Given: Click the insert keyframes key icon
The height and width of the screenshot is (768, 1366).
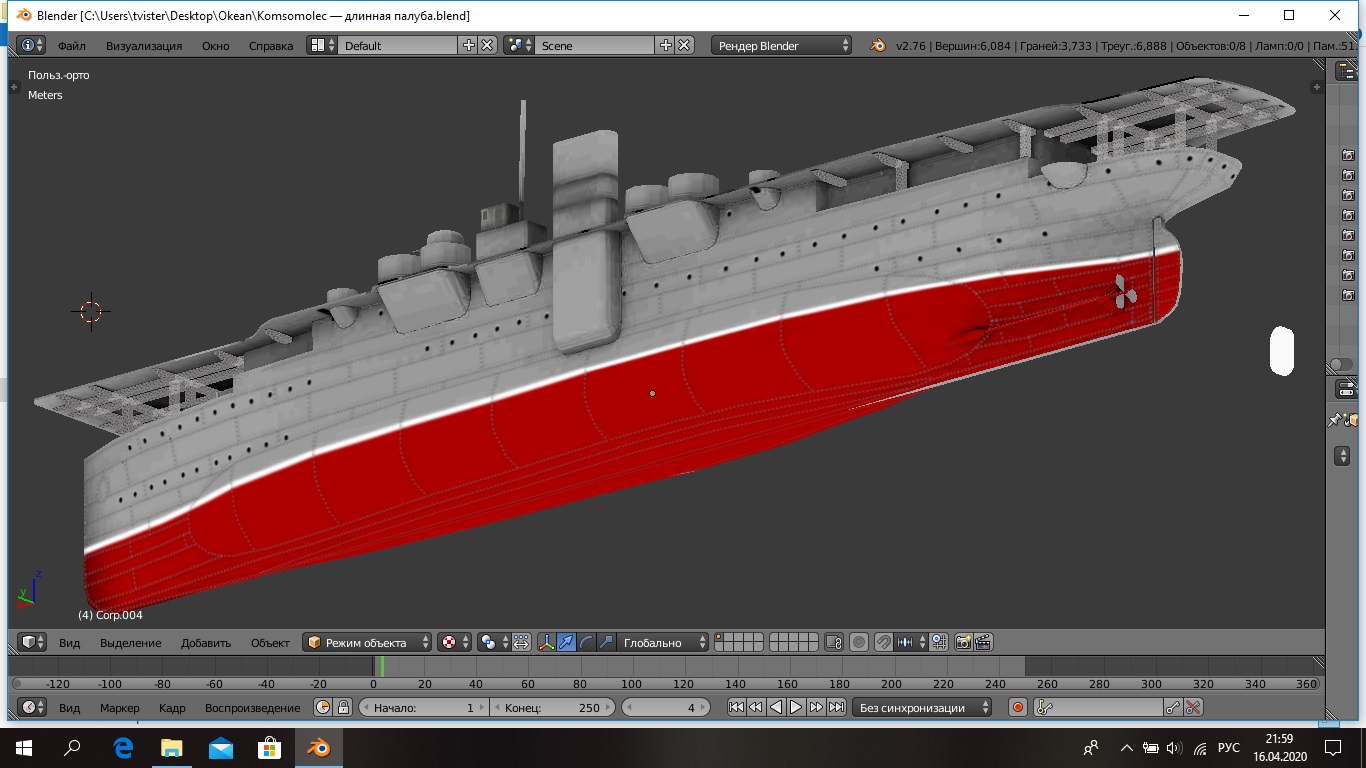Looking at the screenshot, I should coord(1172,708).
